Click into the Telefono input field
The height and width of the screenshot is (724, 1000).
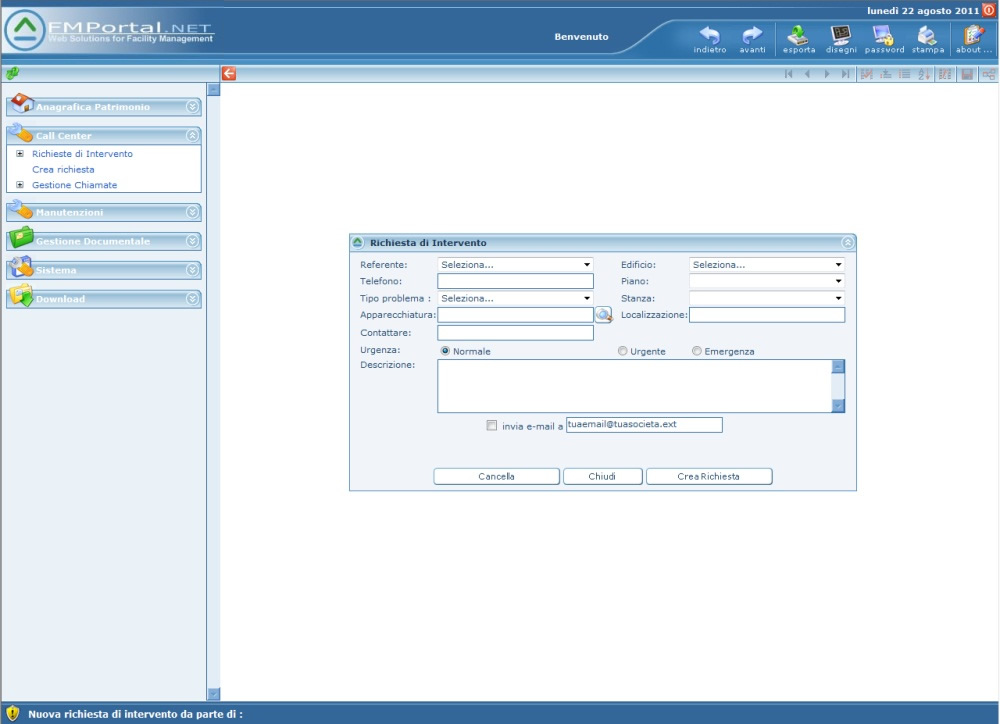tap(515, 281)
